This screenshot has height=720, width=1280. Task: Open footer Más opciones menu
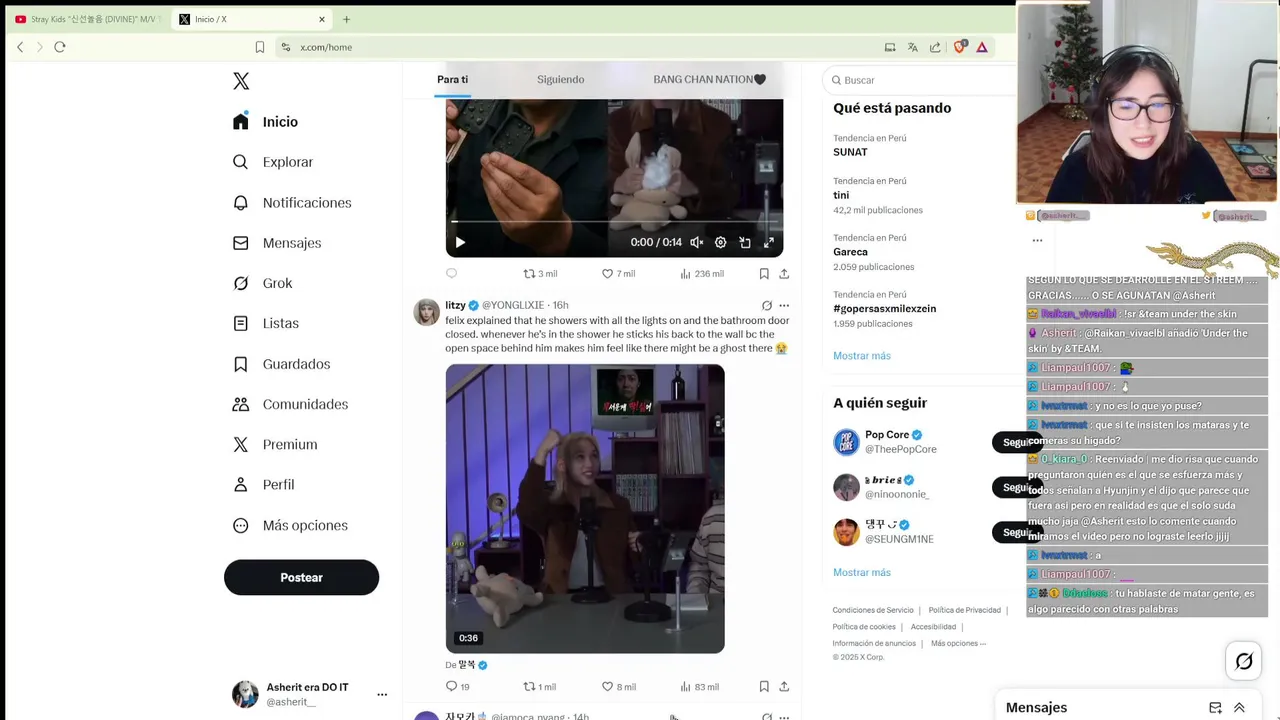[x=958, y=643]
